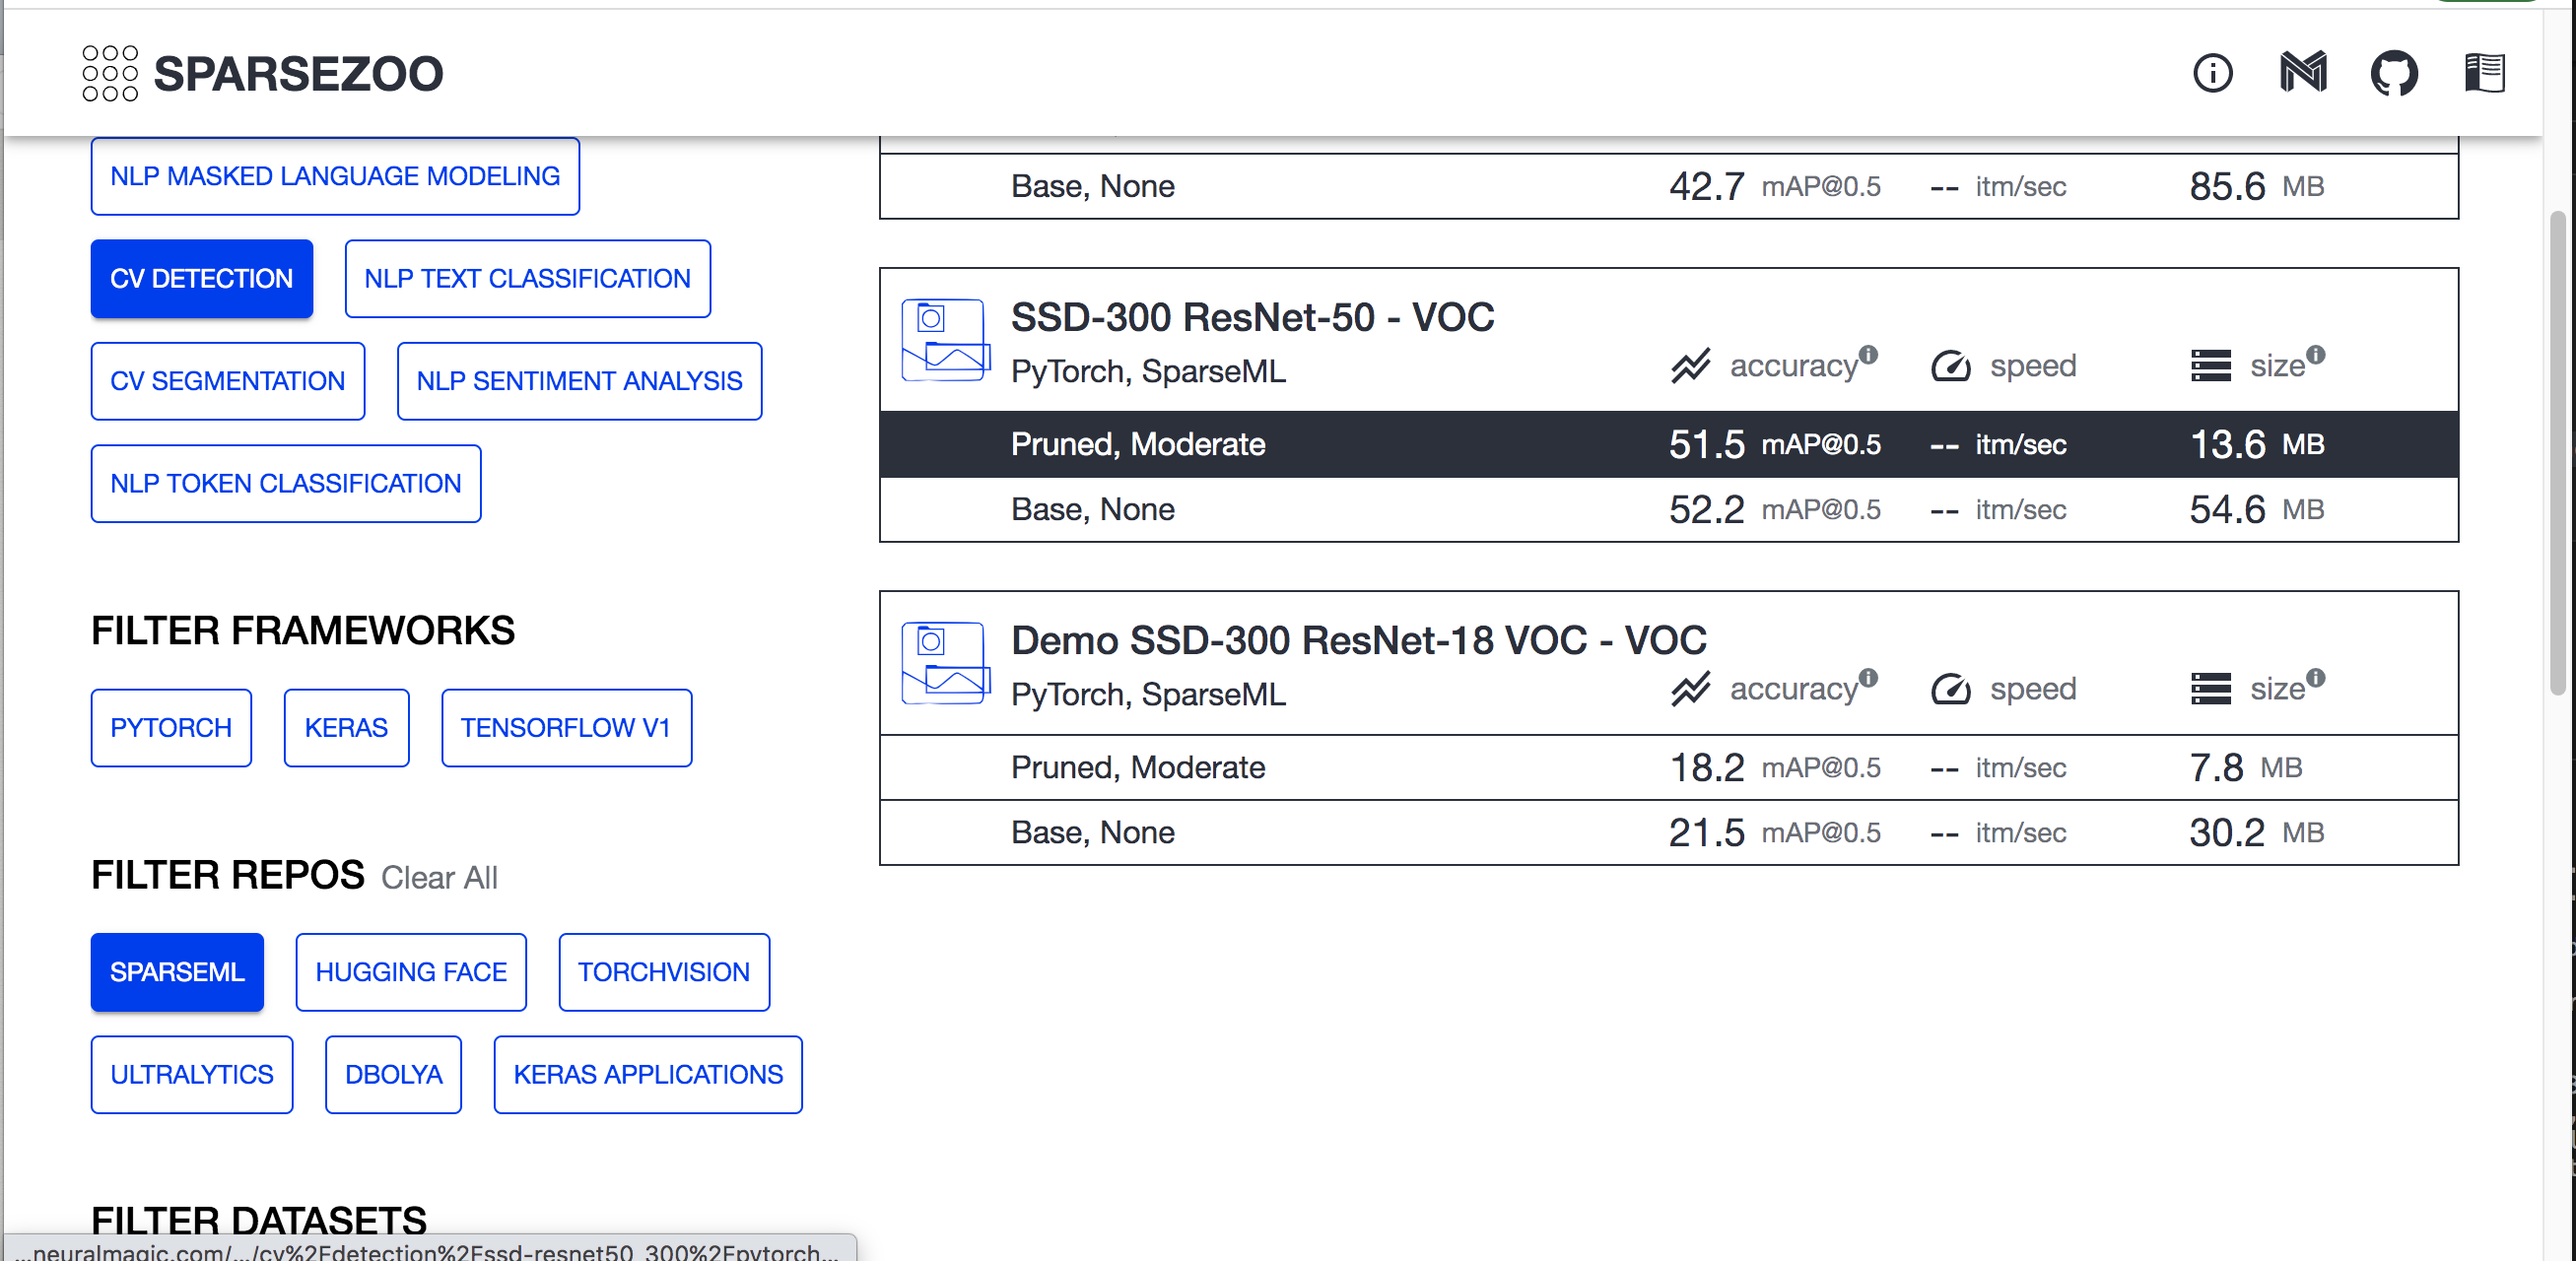This screenshot has height=1261, width=2576.
Task: Enable the PyTorch framework filter
Action: [171, 728]
